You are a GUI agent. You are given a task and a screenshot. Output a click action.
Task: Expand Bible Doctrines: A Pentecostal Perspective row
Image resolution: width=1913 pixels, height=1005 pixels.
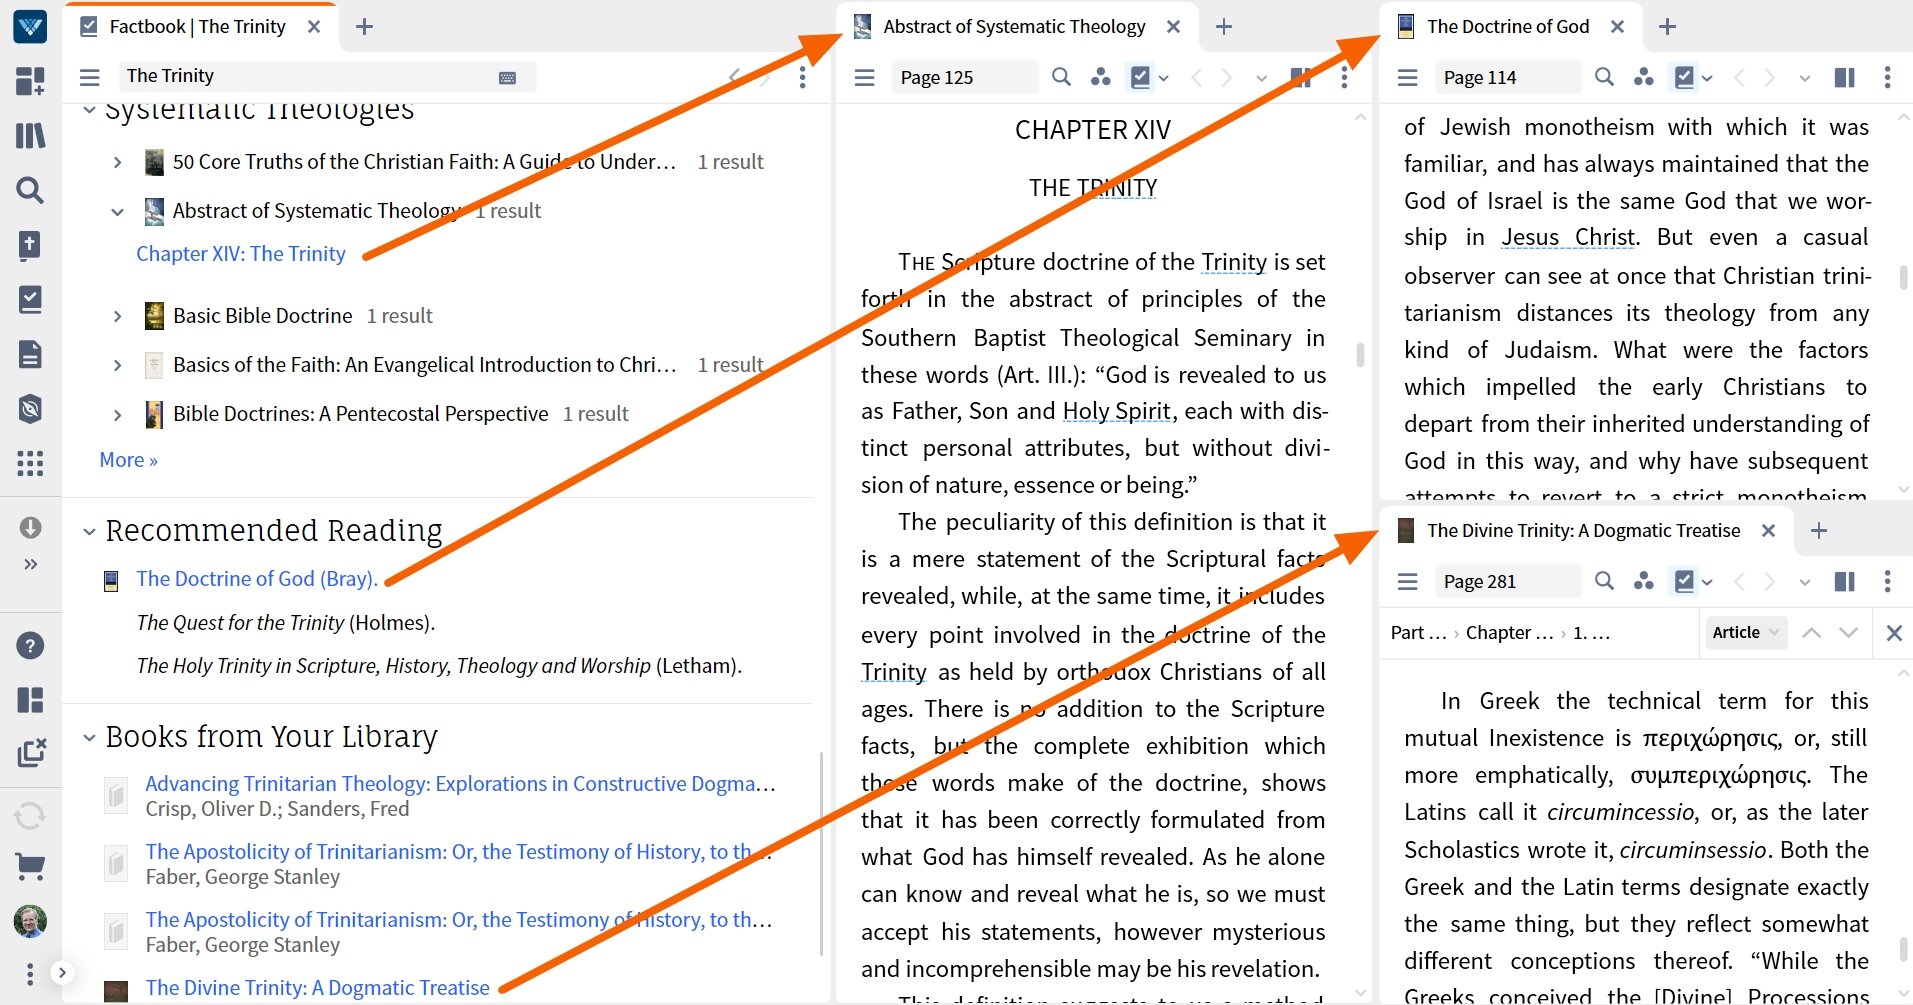click(118, 414)
